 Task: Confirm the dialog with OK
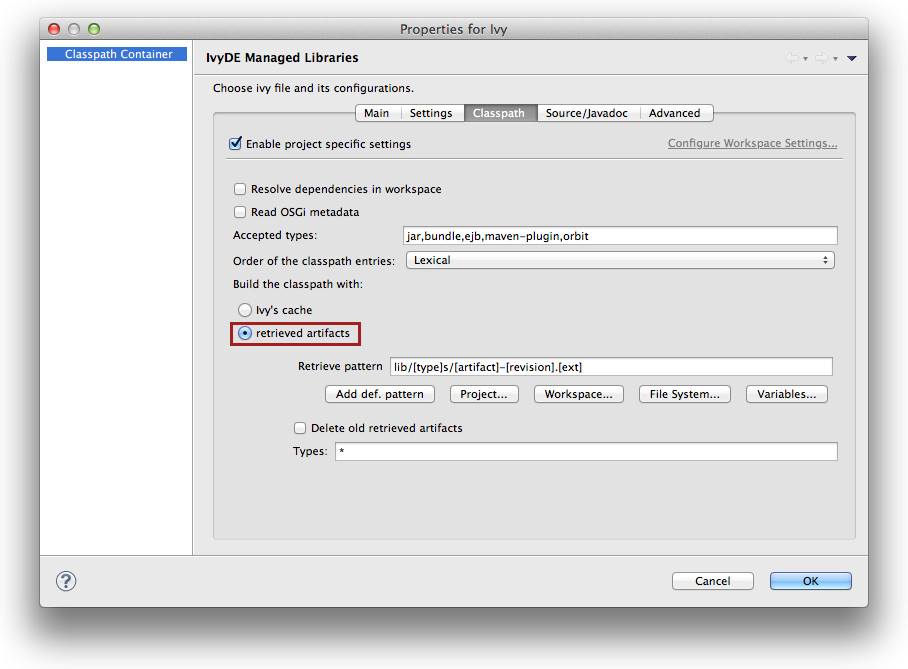point(810,581)
